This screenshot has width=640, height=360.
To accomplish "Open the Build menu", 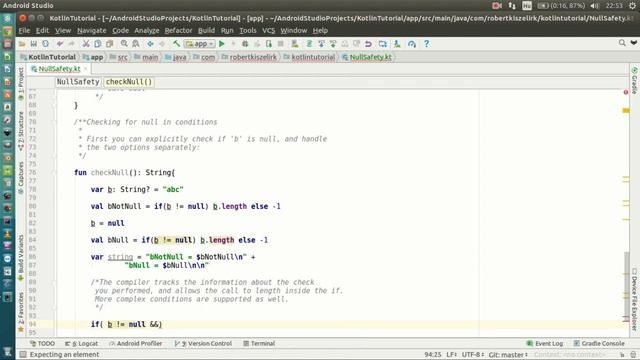I will (206, 31).
